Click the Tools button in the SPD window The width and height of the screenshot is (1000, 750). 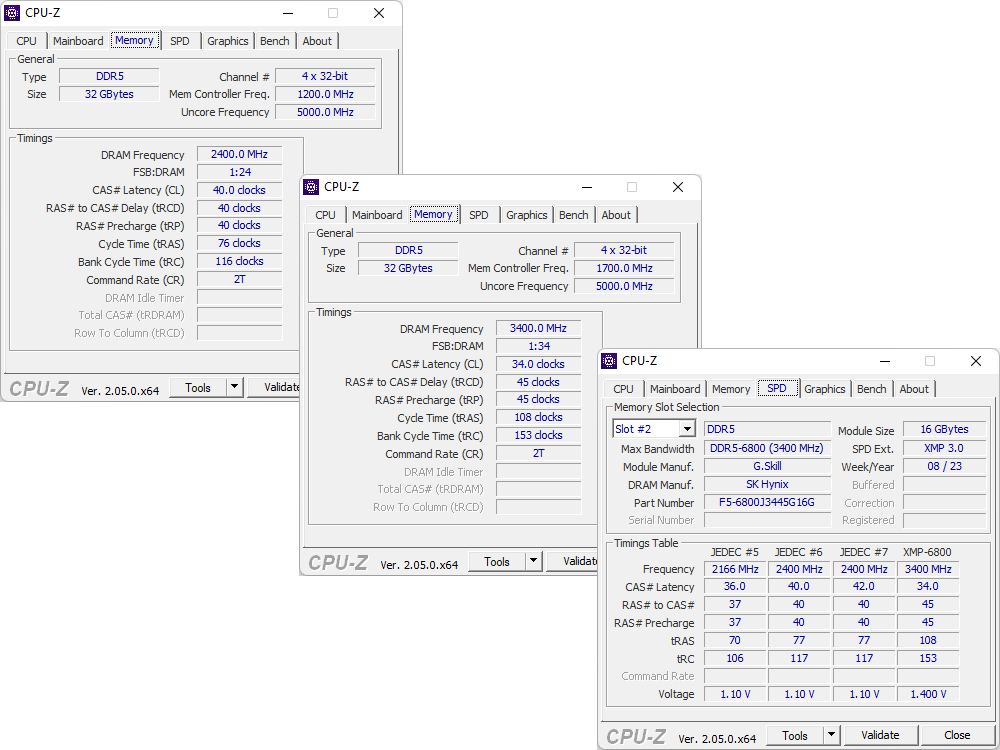click(x=795, y=735)
